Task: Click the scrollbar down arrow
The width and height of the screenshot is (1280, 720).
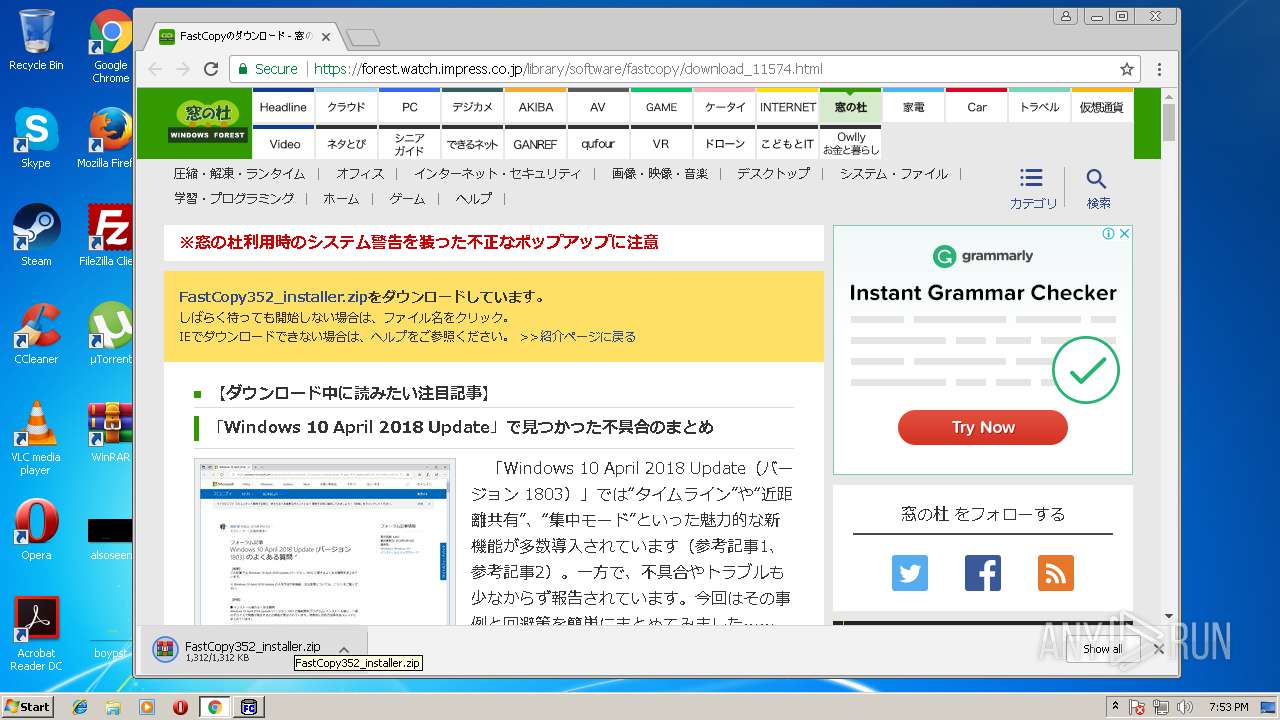Action: point(1169,617)
